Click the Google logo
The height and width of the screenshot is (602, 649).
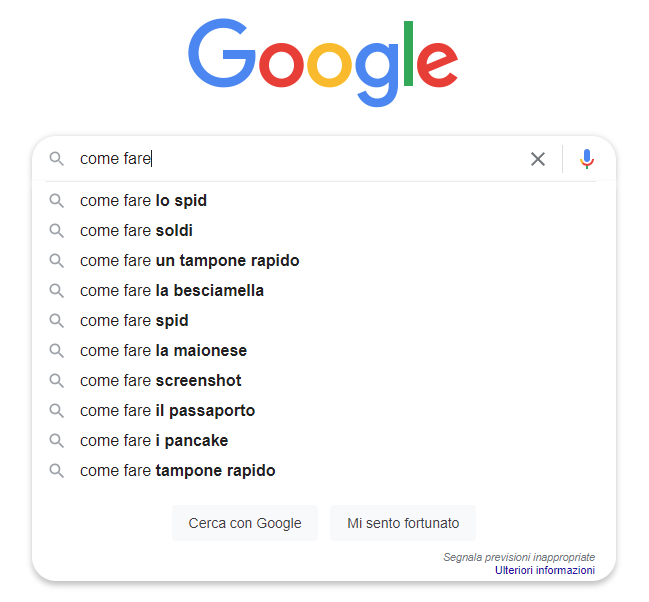(323, 64)
